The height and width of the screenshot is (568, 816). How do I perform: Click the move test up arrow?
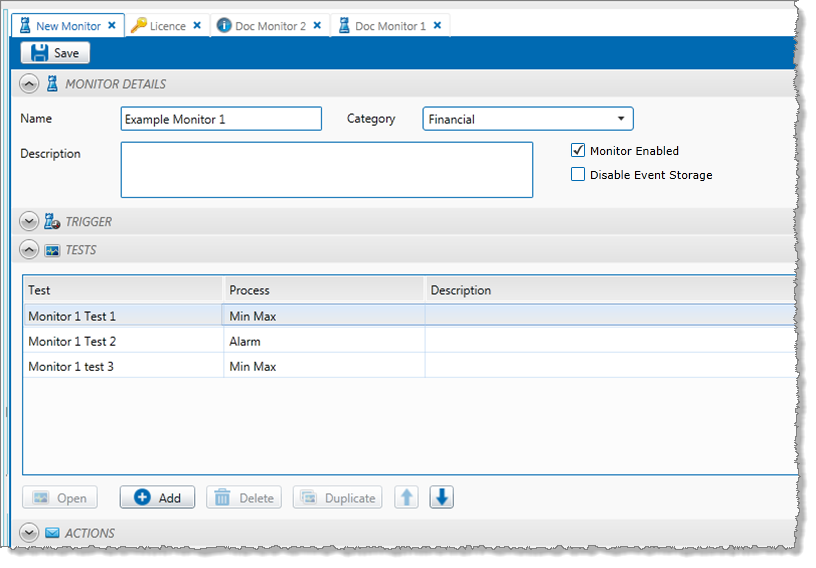pyautogui.click(x=406, y=497)
